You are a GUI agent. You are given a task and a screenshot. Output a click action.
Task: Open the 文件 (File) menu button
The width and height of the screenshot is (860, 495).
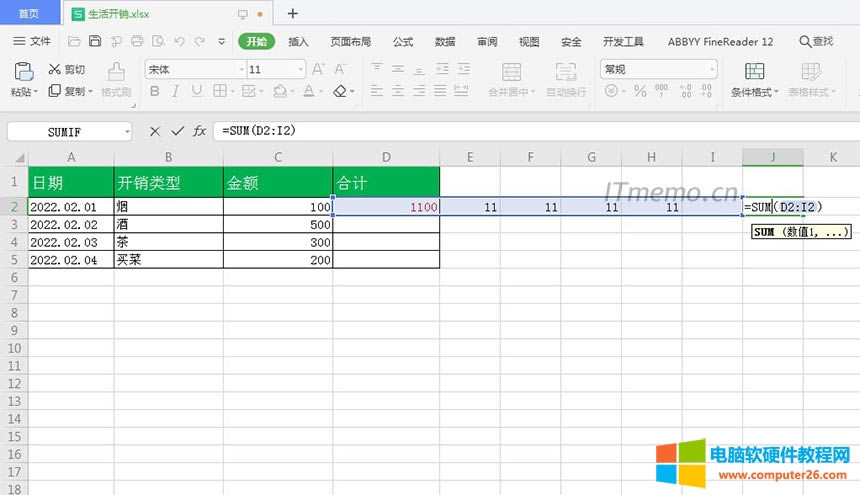pos(32,41)
